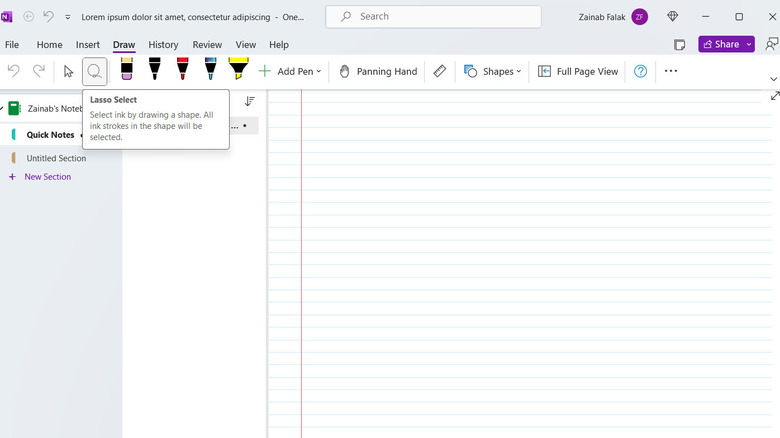Choose the red pen

[182, 69]
